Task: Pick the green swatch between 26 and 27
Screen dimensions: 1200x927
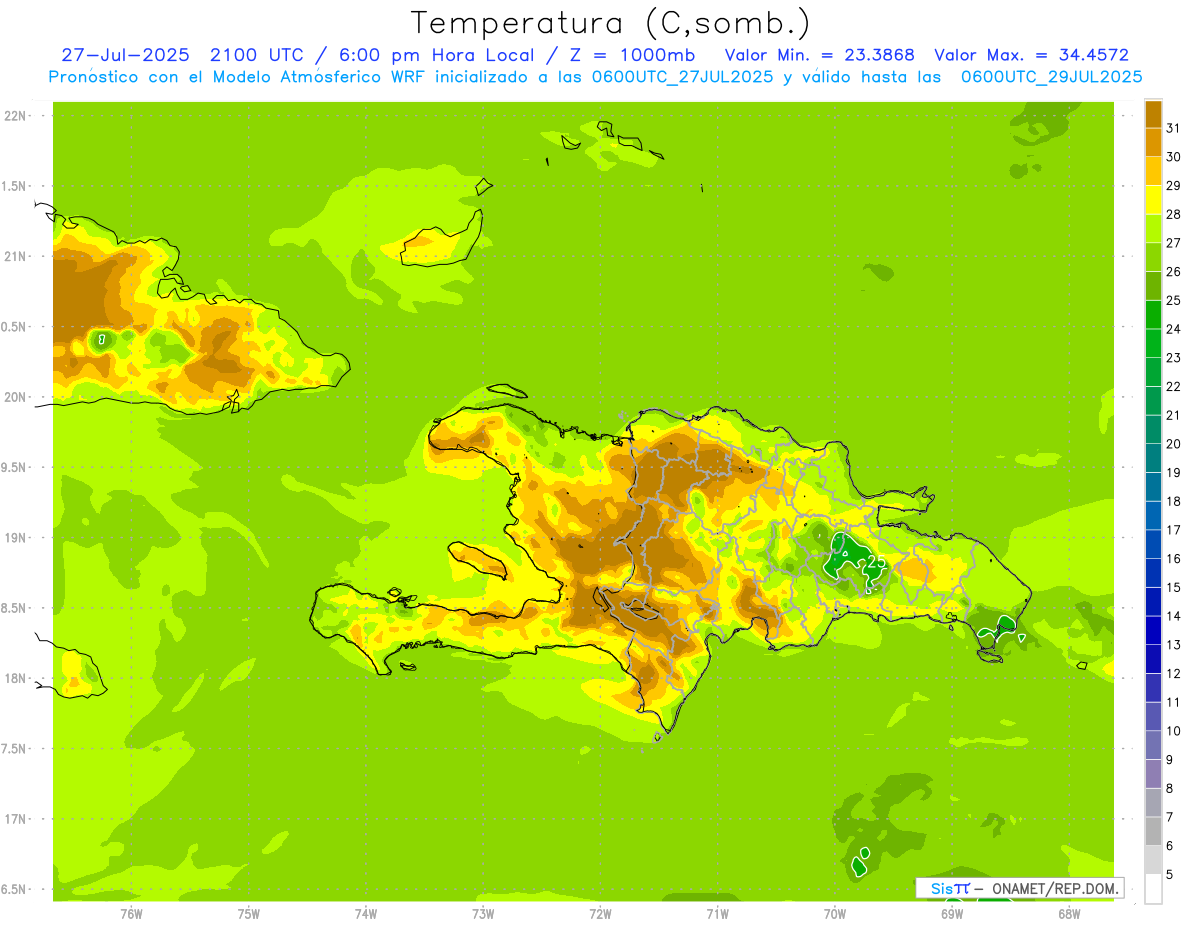Action: pyautogui.click(x=1153, y=257)
